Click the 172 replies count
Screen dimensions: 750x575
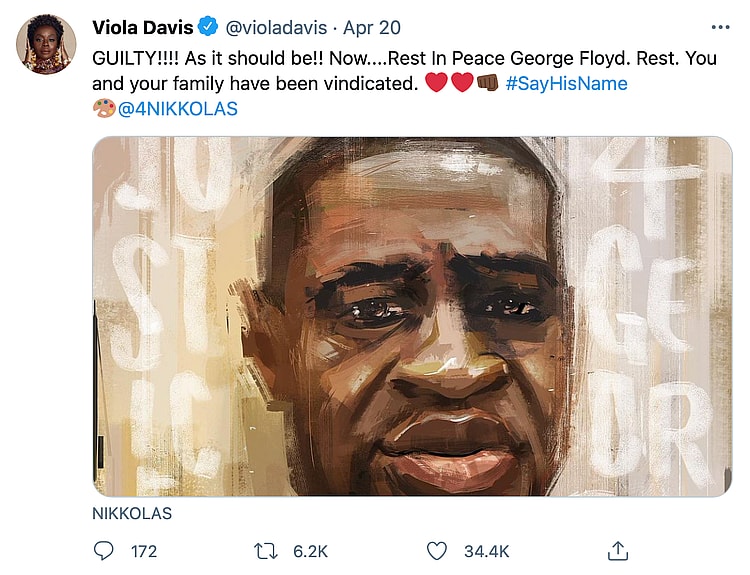tap(144, 551)
